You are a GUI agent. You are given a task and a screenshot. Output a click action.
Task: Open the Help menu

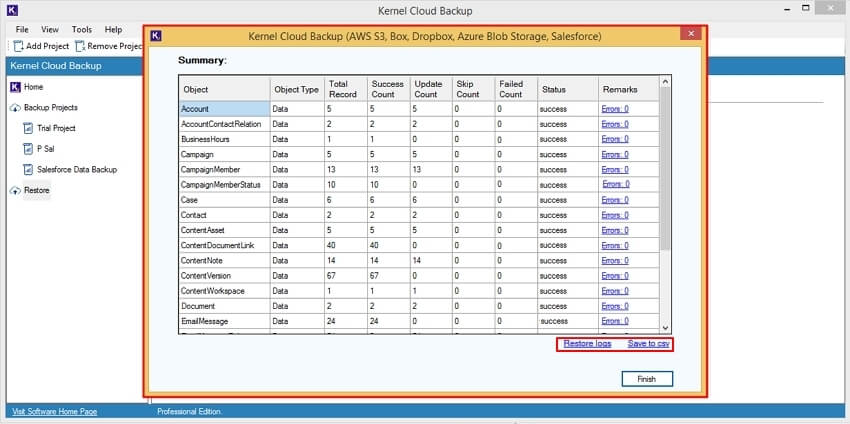(113, 29)
